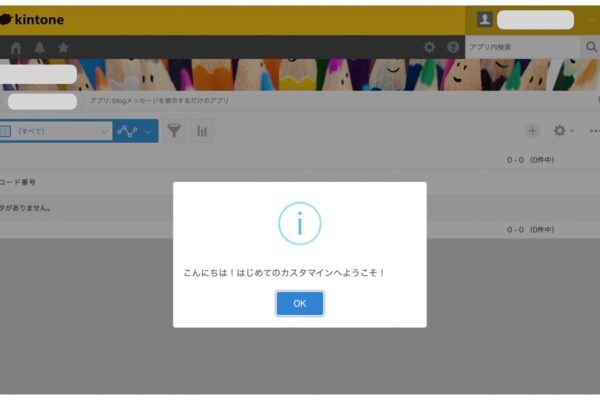Open the filter funnel icon

coord(174,131)
